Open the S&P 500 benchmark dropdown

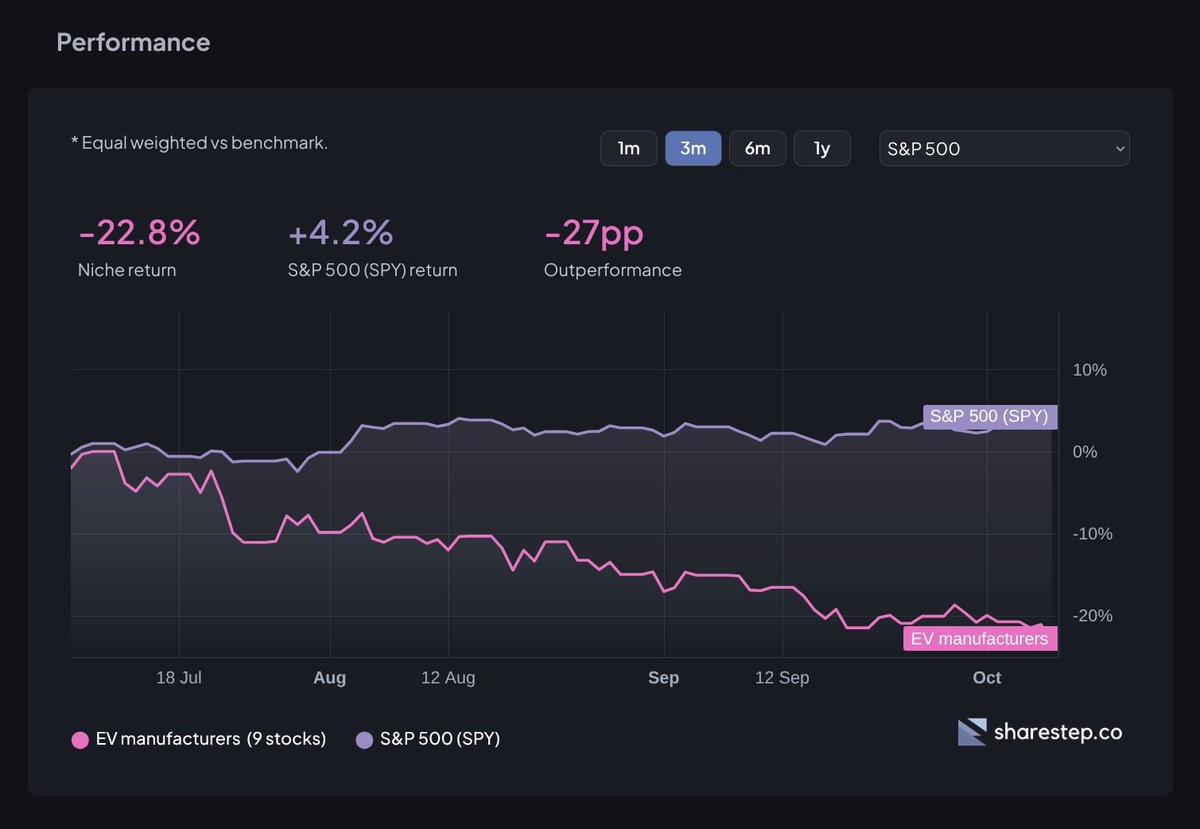click(x=1004, y=148)
